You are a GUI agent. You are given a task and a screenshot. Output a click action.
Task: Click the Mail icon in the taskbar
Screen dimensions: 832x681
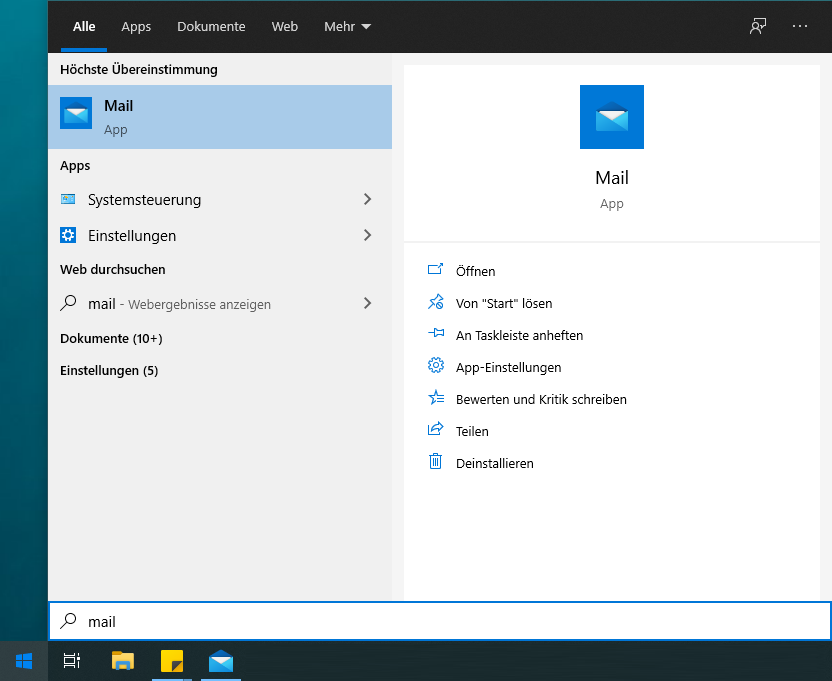(221, 660)
